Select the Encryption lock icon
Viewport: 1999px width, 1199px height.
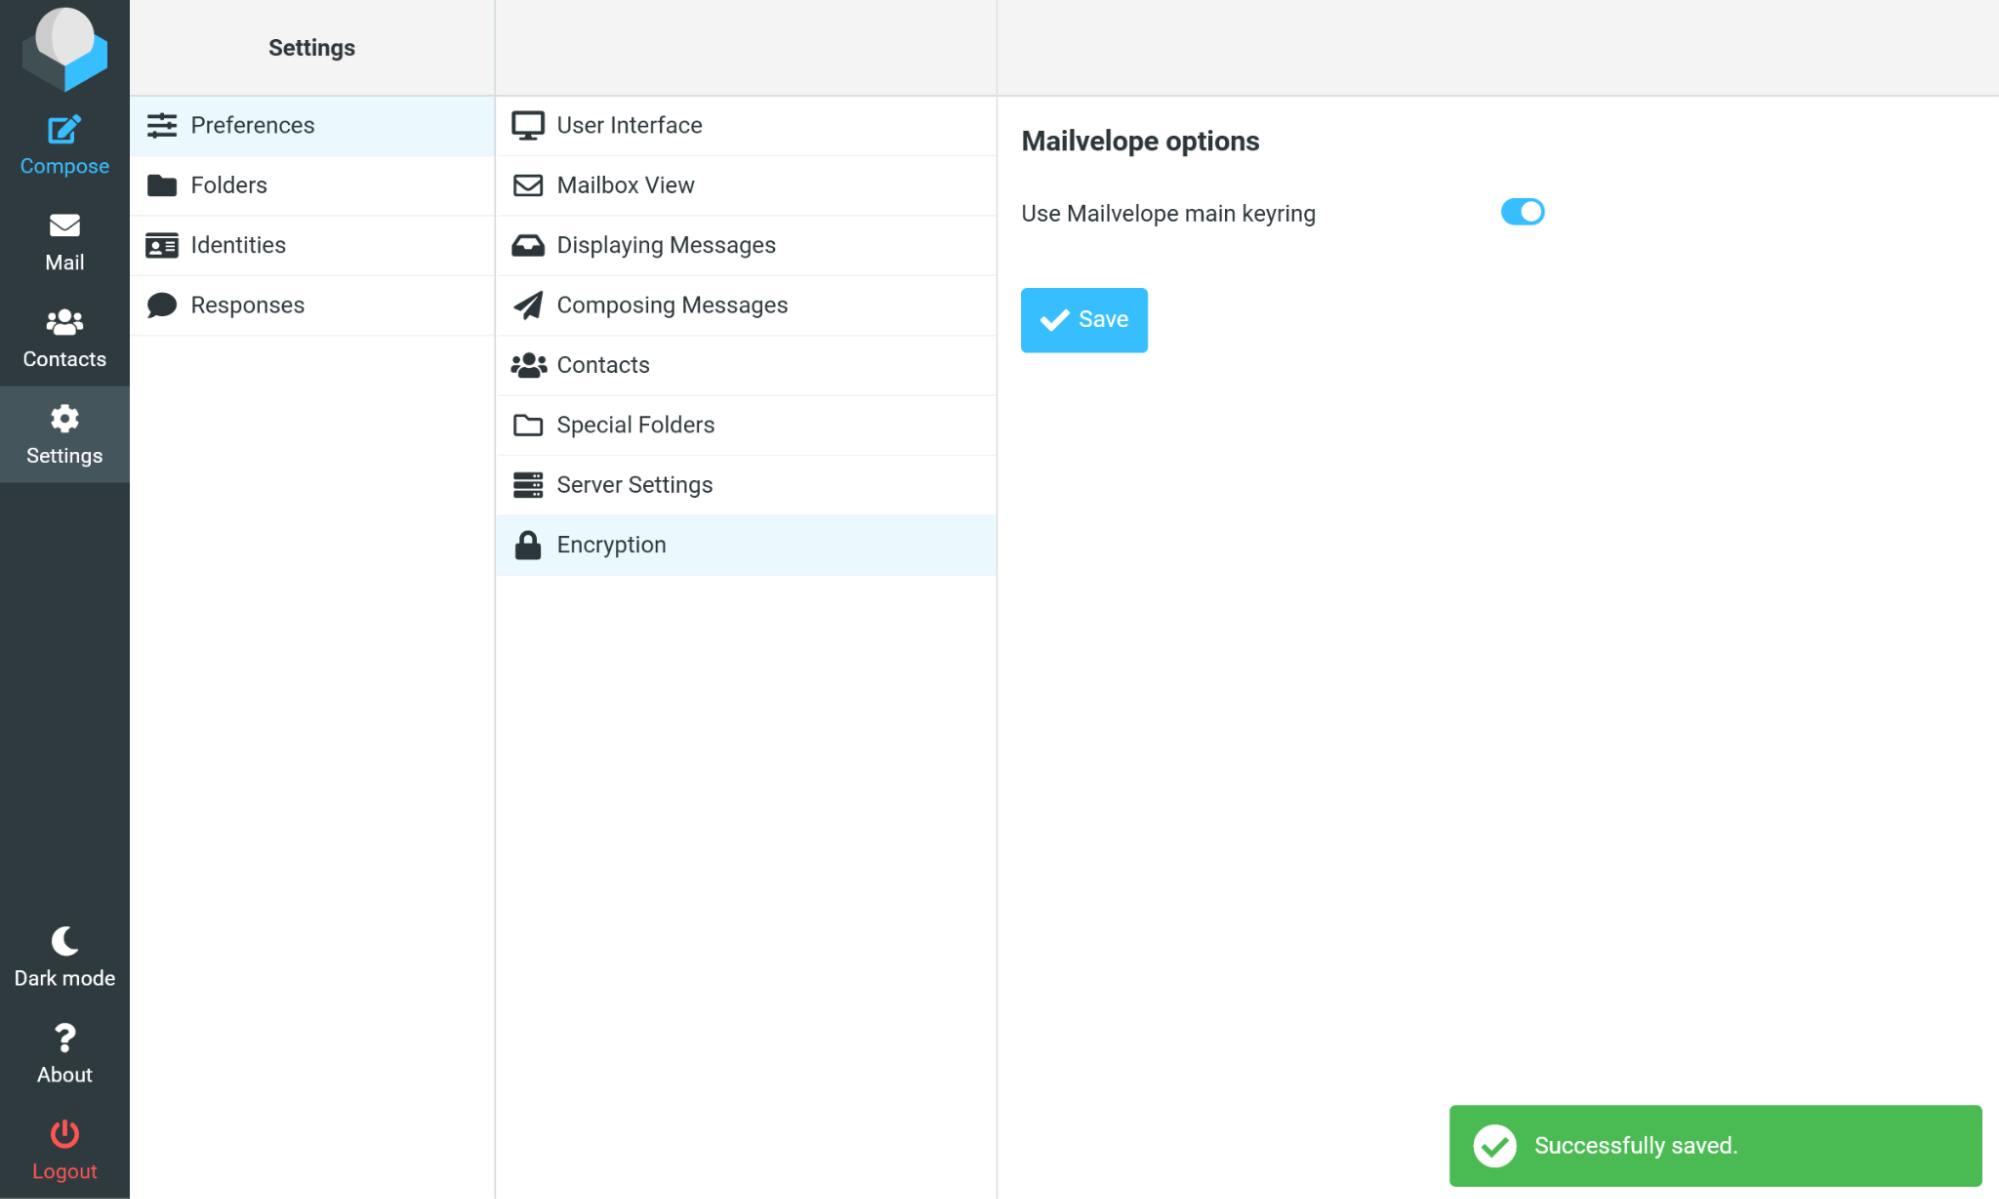[x=527, y=544]
